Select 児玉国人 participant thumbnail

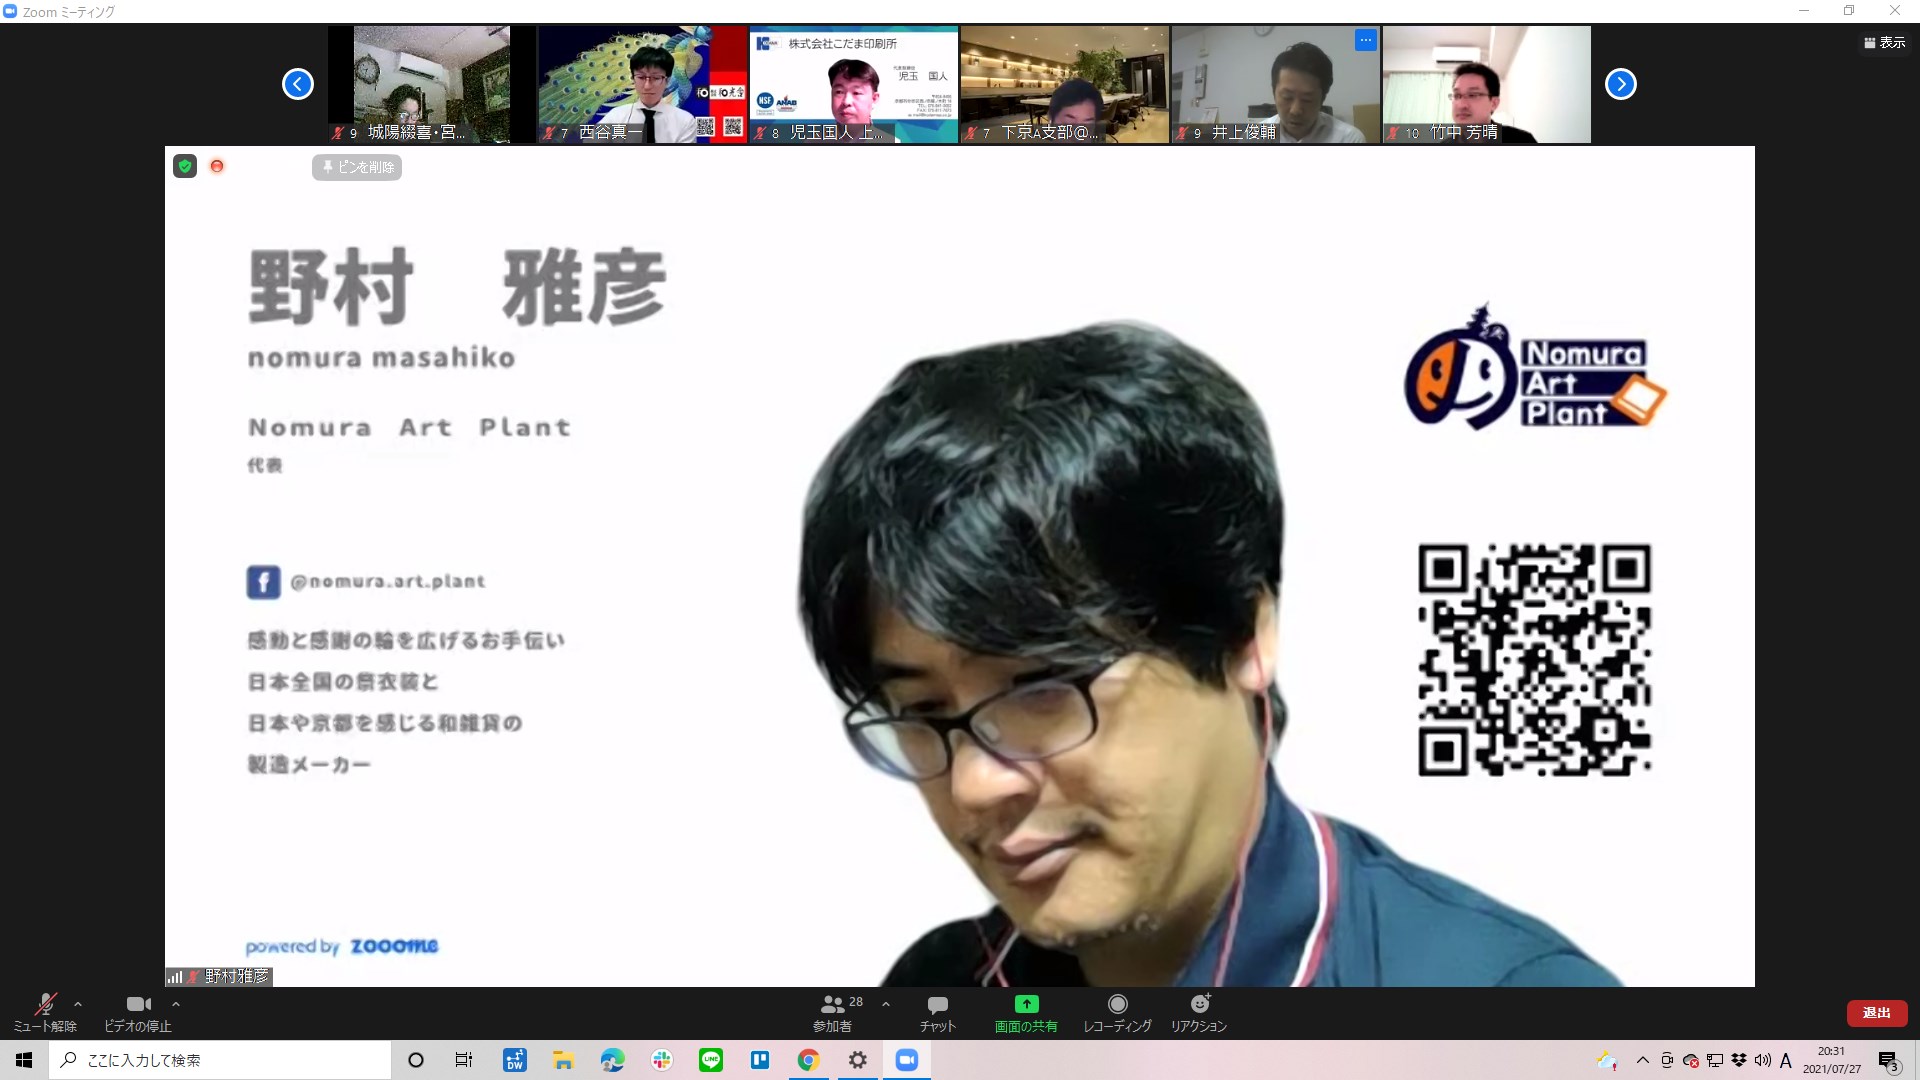coord(854,84)
